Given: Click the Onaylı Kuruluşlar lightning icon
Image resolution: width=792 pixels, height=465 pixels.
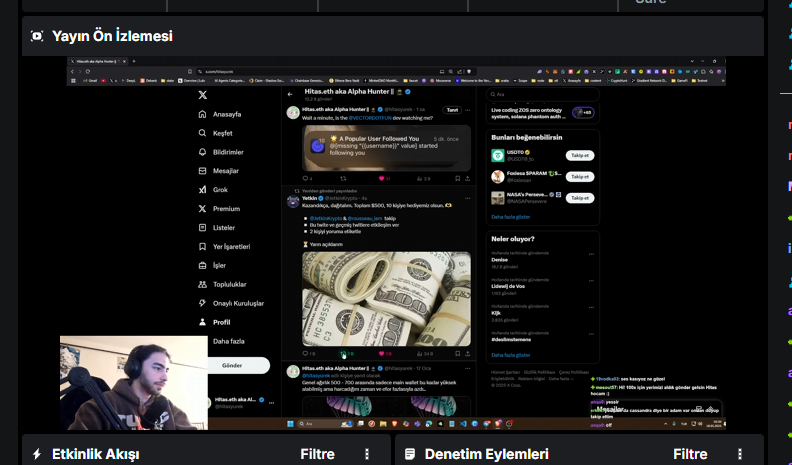Looking at the screenshot, I should 203,303.
